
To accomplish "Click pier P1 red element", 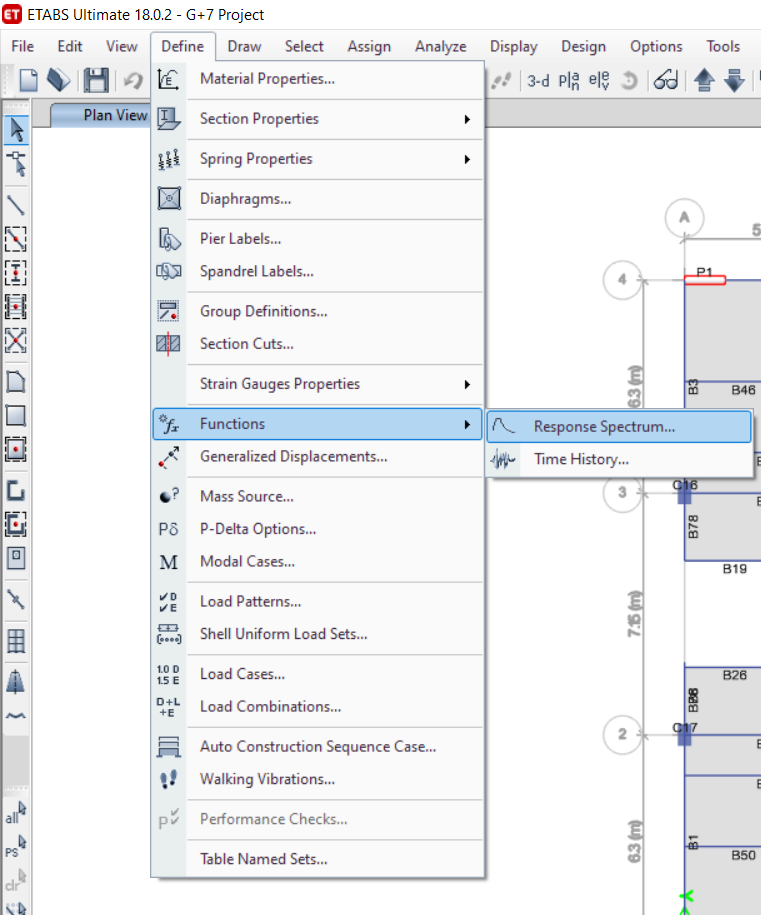I will [704, 280].
